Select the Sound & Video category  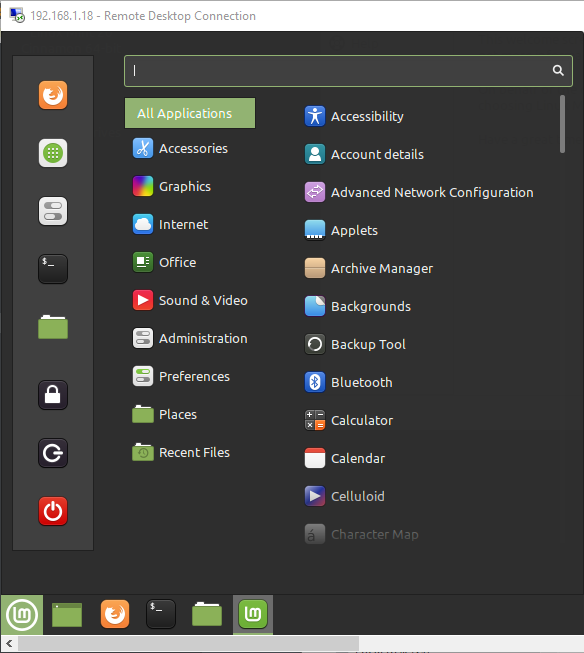(x=190, y=300)
